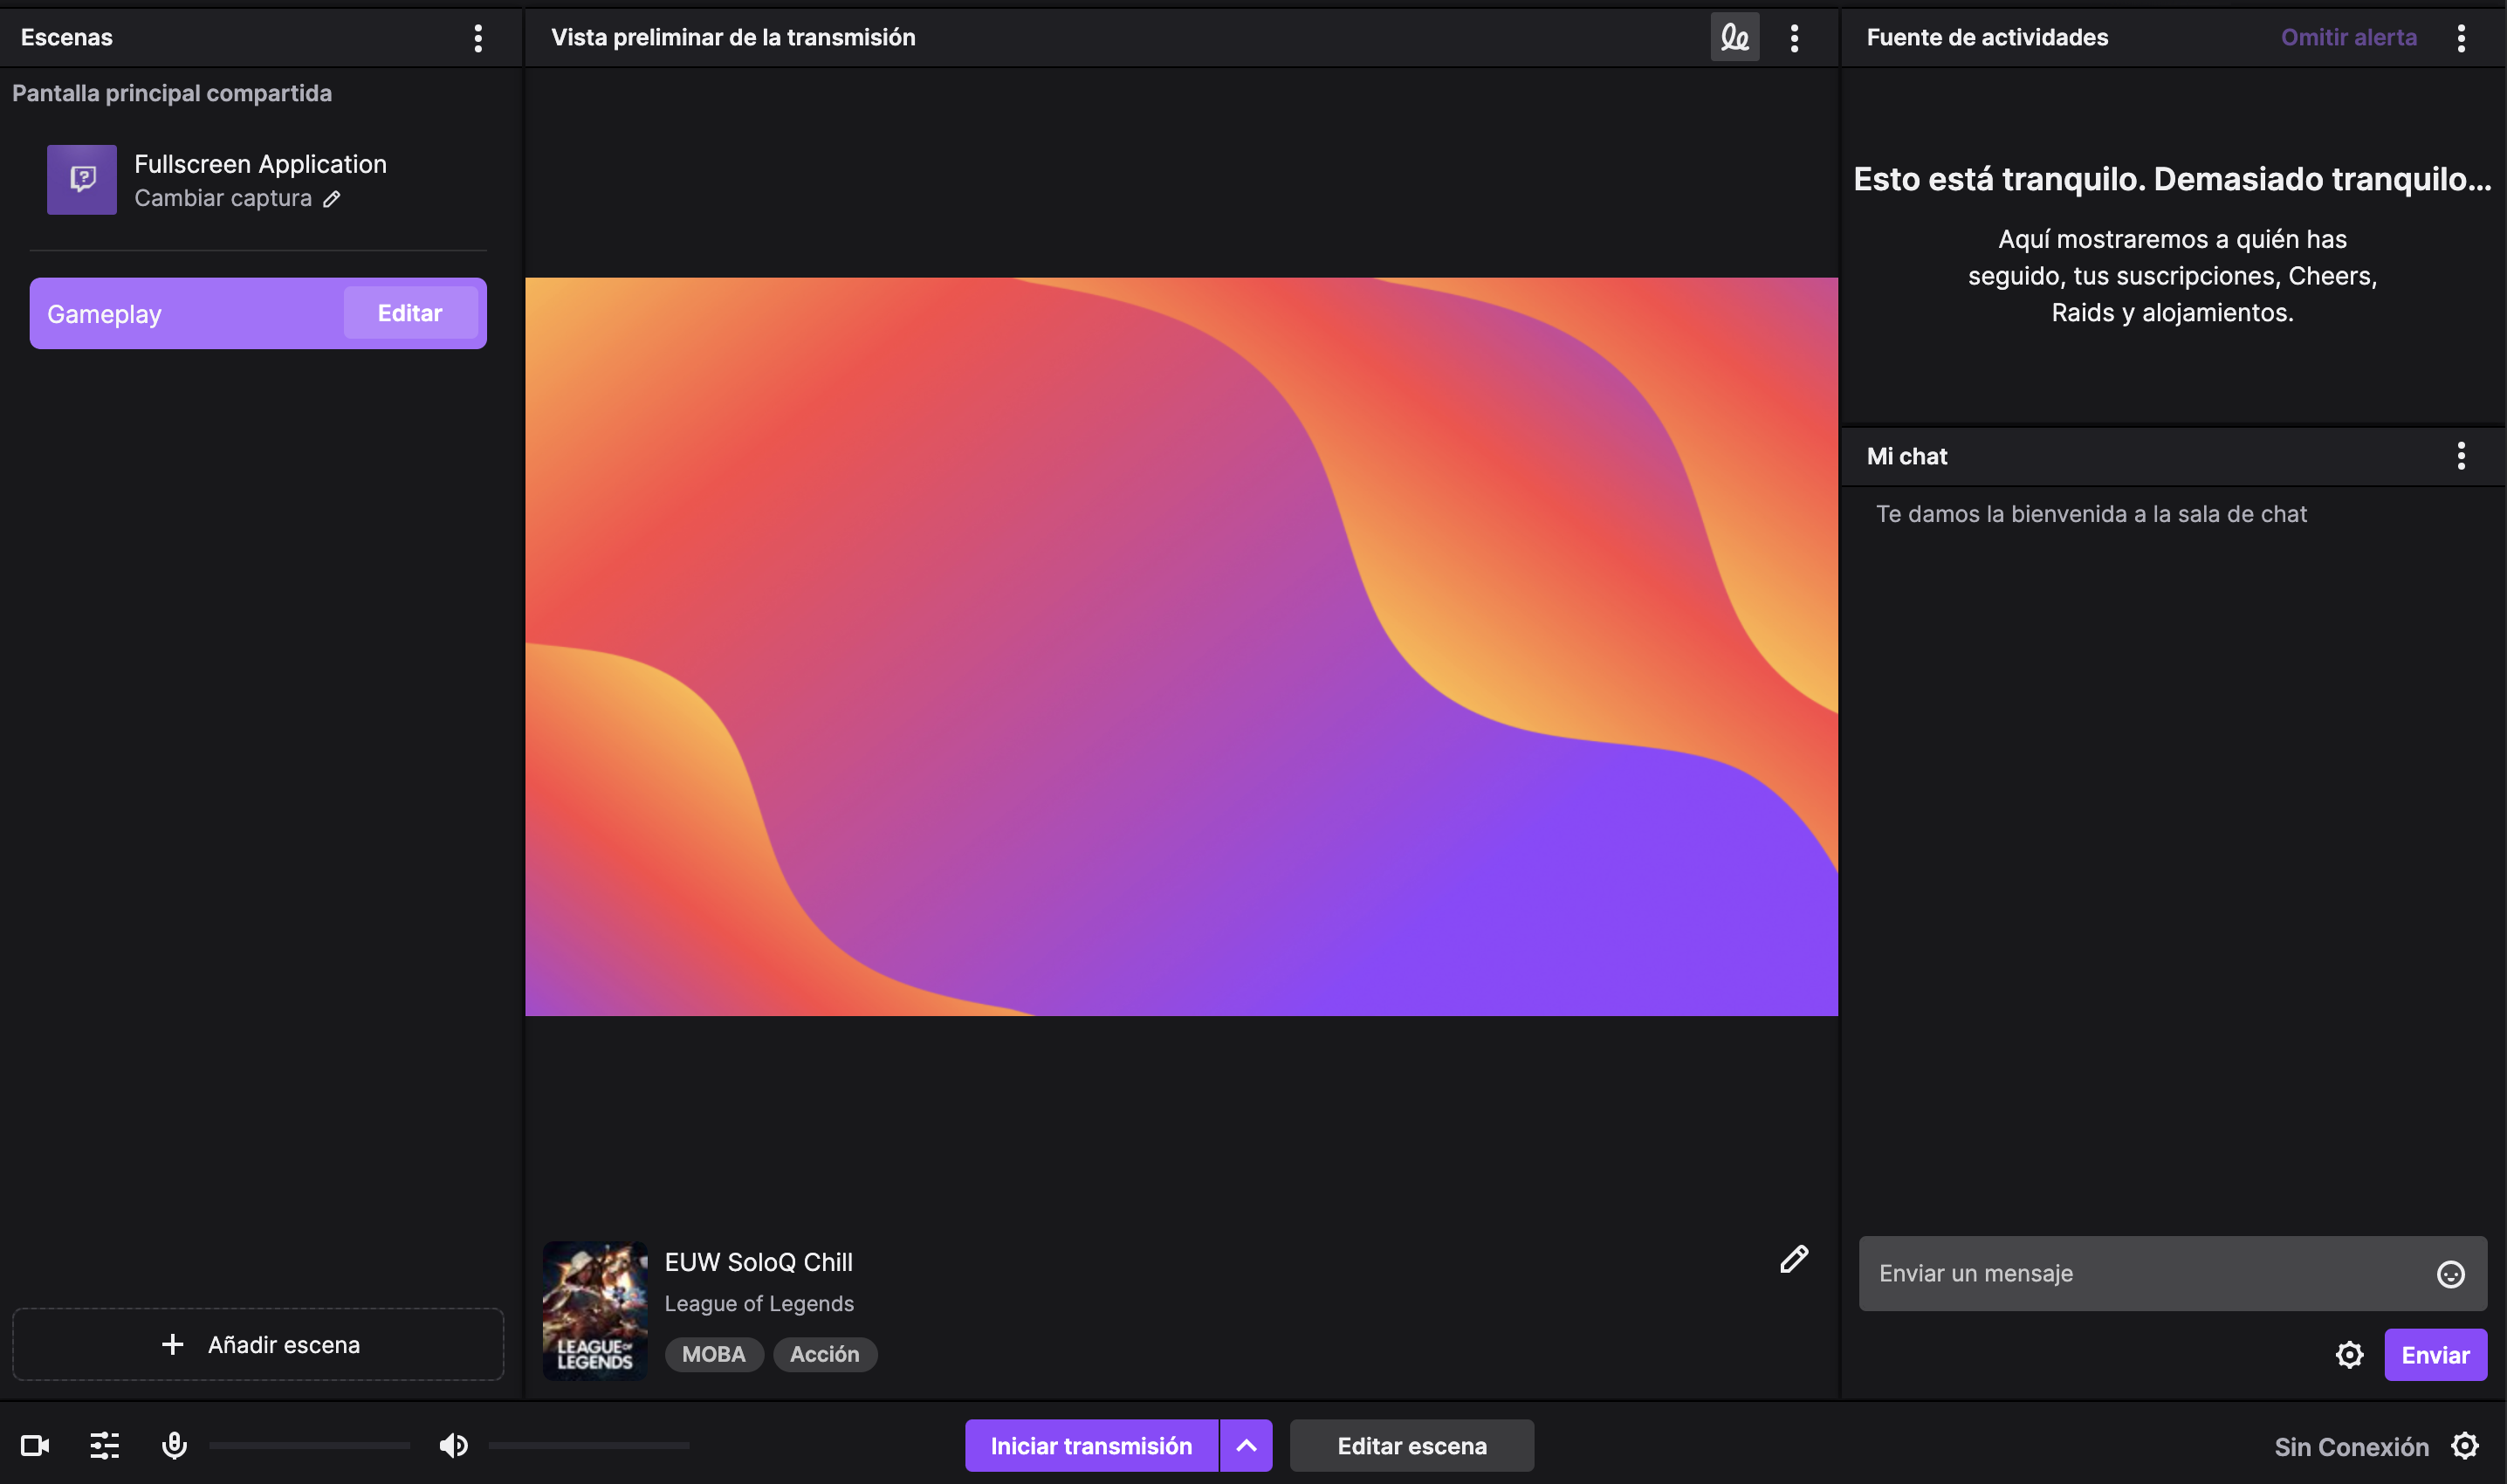Click the League of Legends game thumbnail
2507x1484 pixels.
[595, 1311]
